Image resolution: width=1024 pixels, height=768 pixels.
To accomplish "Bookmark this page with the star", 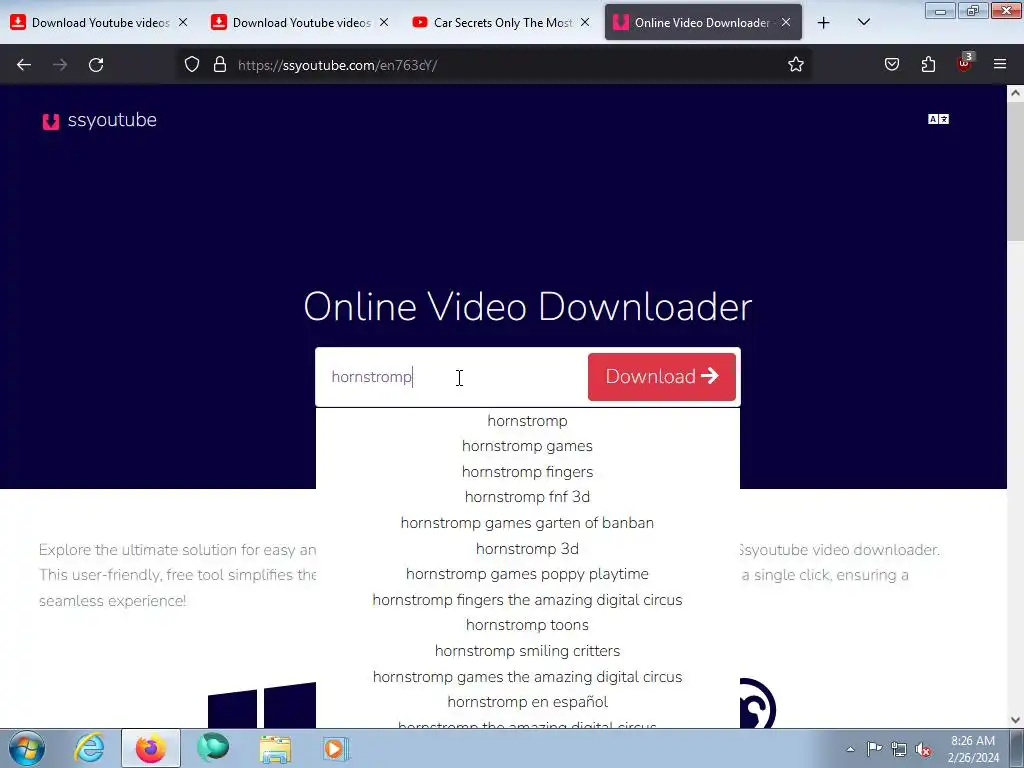I will [795, 65].
